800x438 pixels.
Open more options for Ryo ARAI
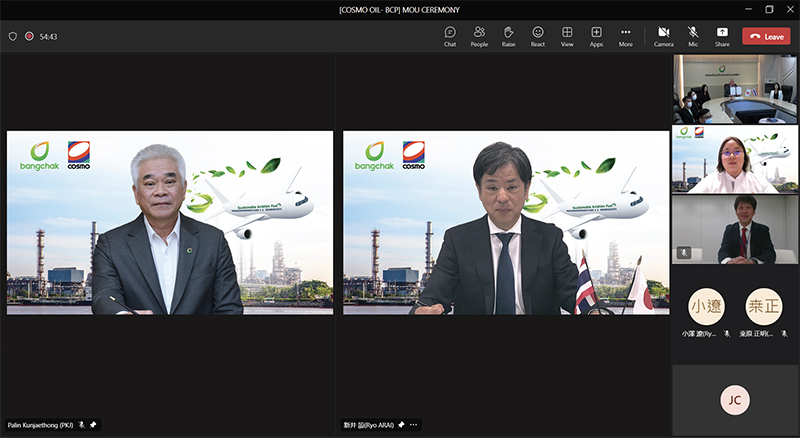click(413, 425)
